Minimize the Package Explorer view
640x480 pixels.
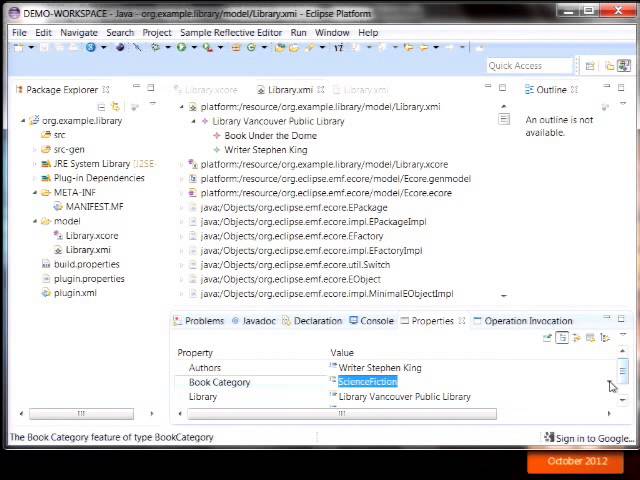click(x=137, y=86)
